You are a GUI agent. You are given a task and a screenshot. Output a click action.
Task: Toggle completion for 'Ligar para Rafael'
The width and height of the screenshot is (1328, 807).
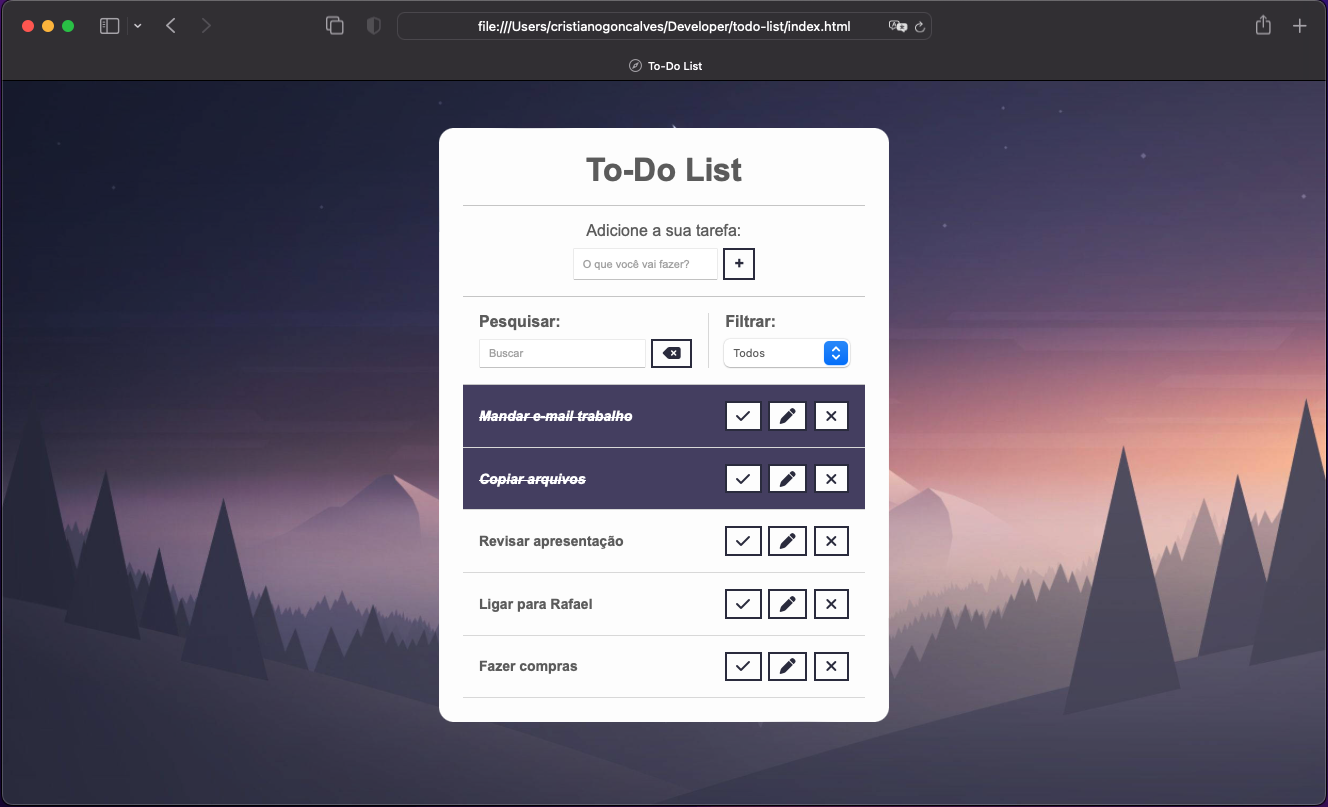743,604
